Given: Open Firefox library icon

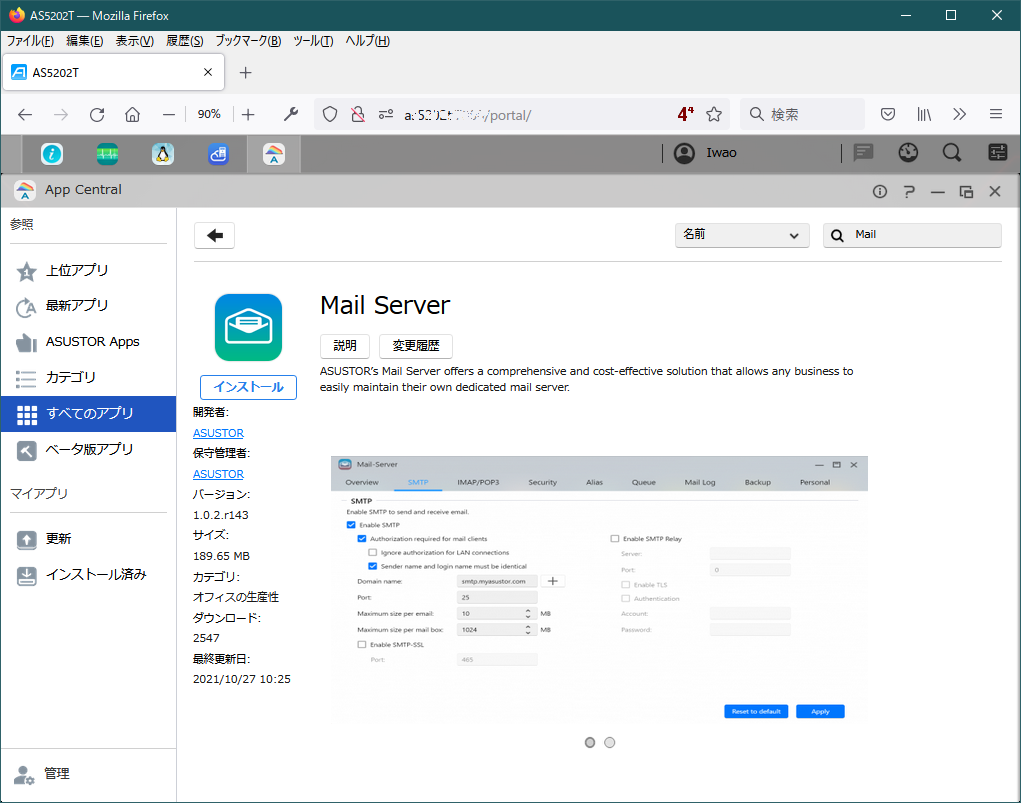Looking at the screenshot, I should click(924, 115).
